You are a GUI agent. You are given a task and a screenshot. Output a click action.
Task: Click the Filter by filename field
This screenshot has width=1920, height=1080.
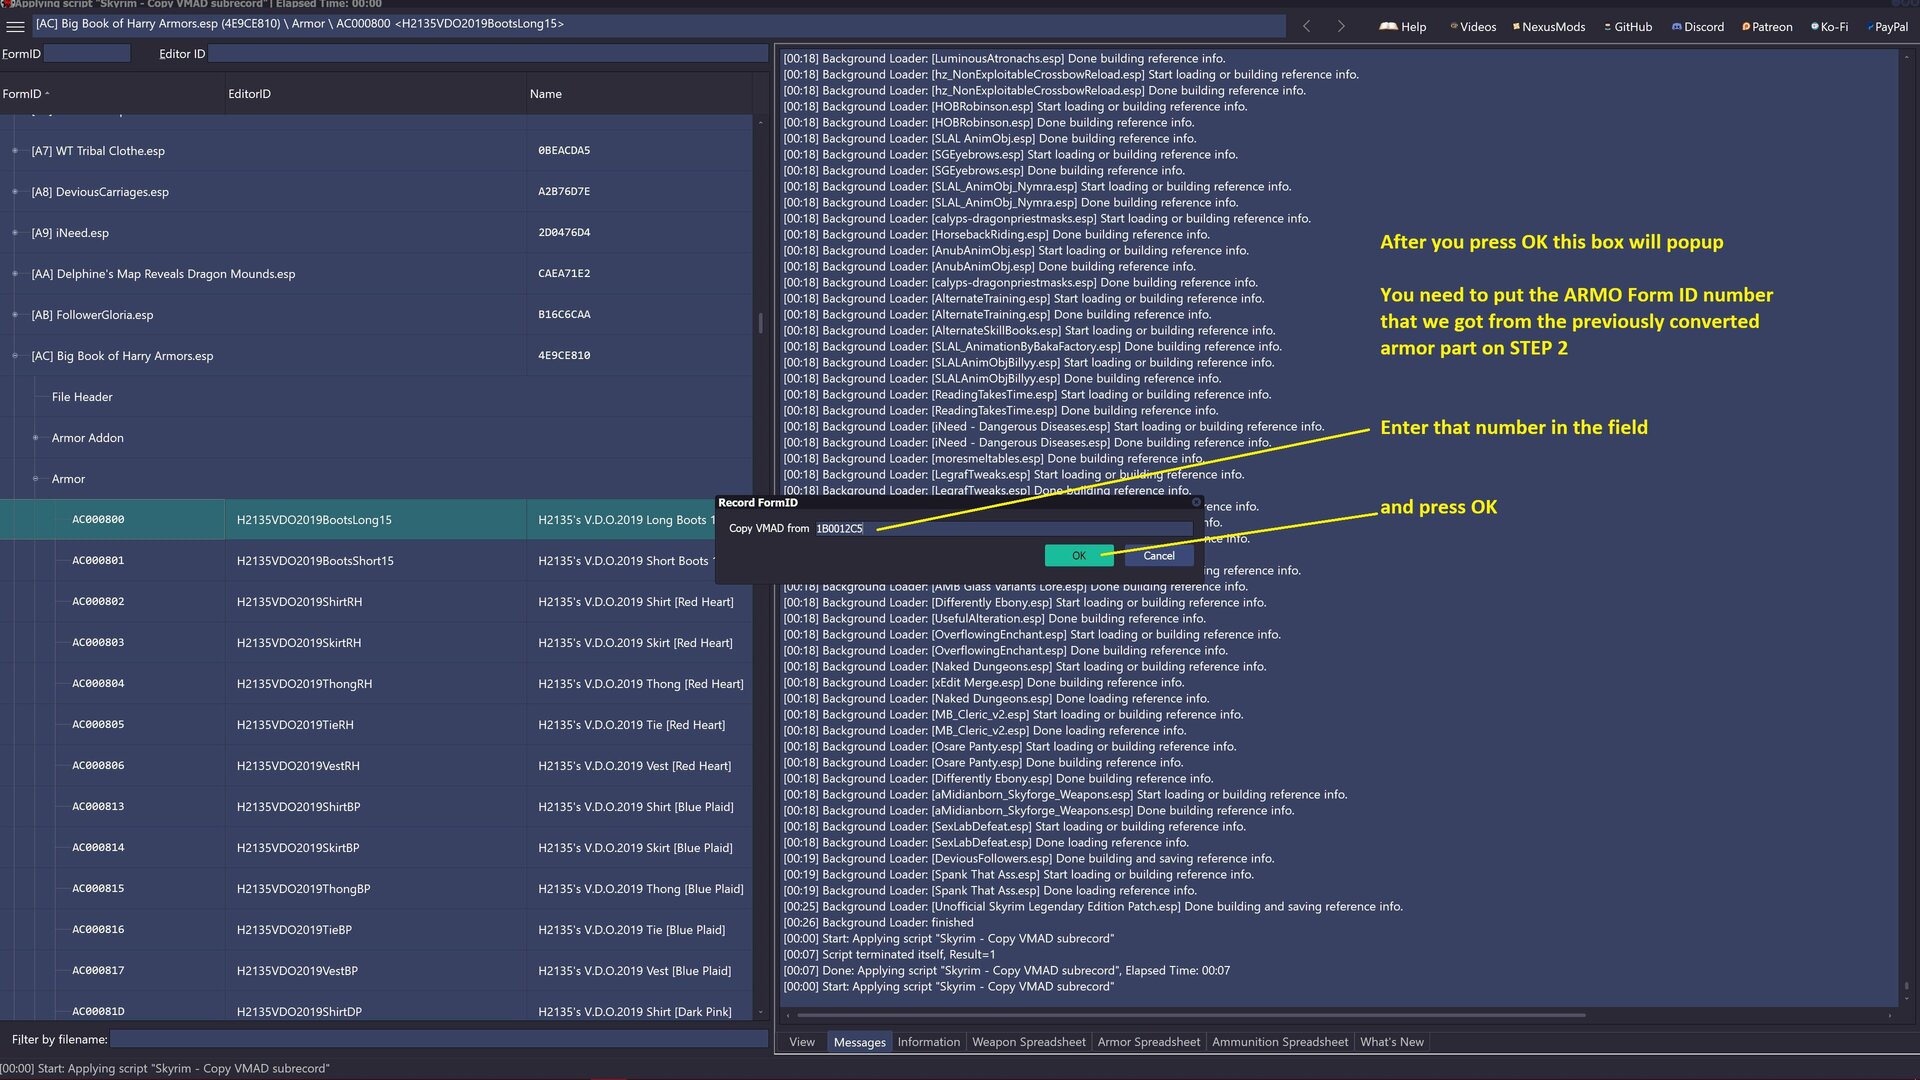pyautogui.click(x=438, y=1040)
